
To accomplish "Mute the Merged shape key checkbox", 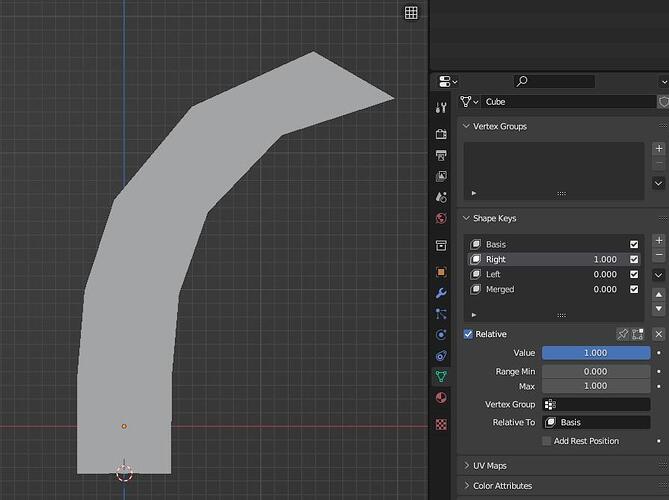I will 634,289.
